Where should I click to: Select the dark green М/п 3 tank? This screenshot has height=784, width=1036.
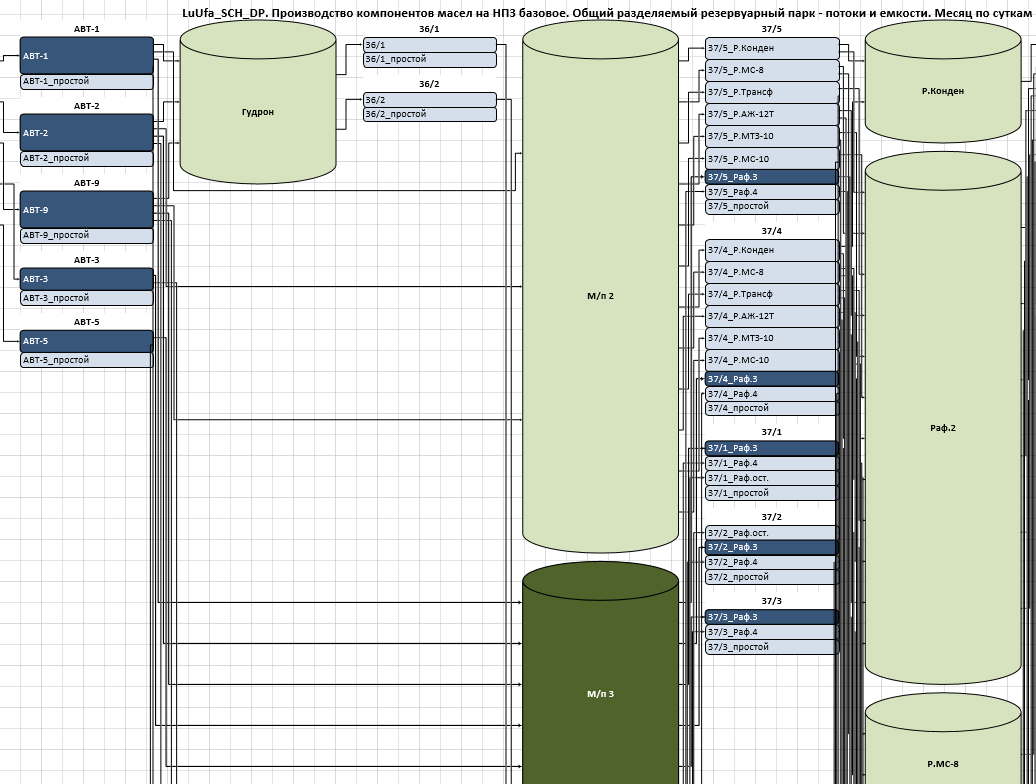[x=600, y=693]
